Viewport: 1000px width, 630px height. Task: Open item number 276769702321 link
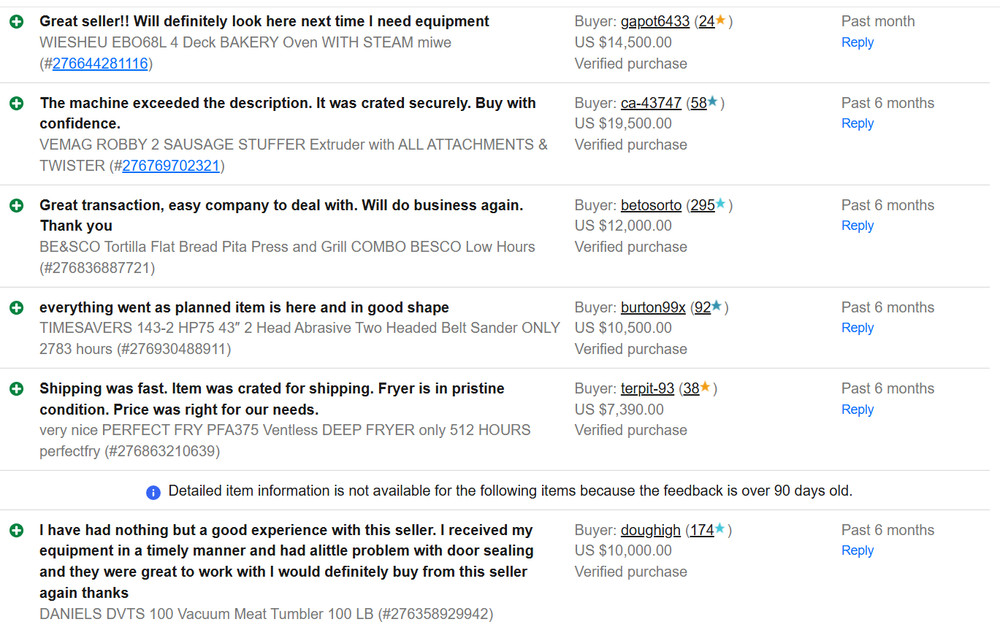171,166
